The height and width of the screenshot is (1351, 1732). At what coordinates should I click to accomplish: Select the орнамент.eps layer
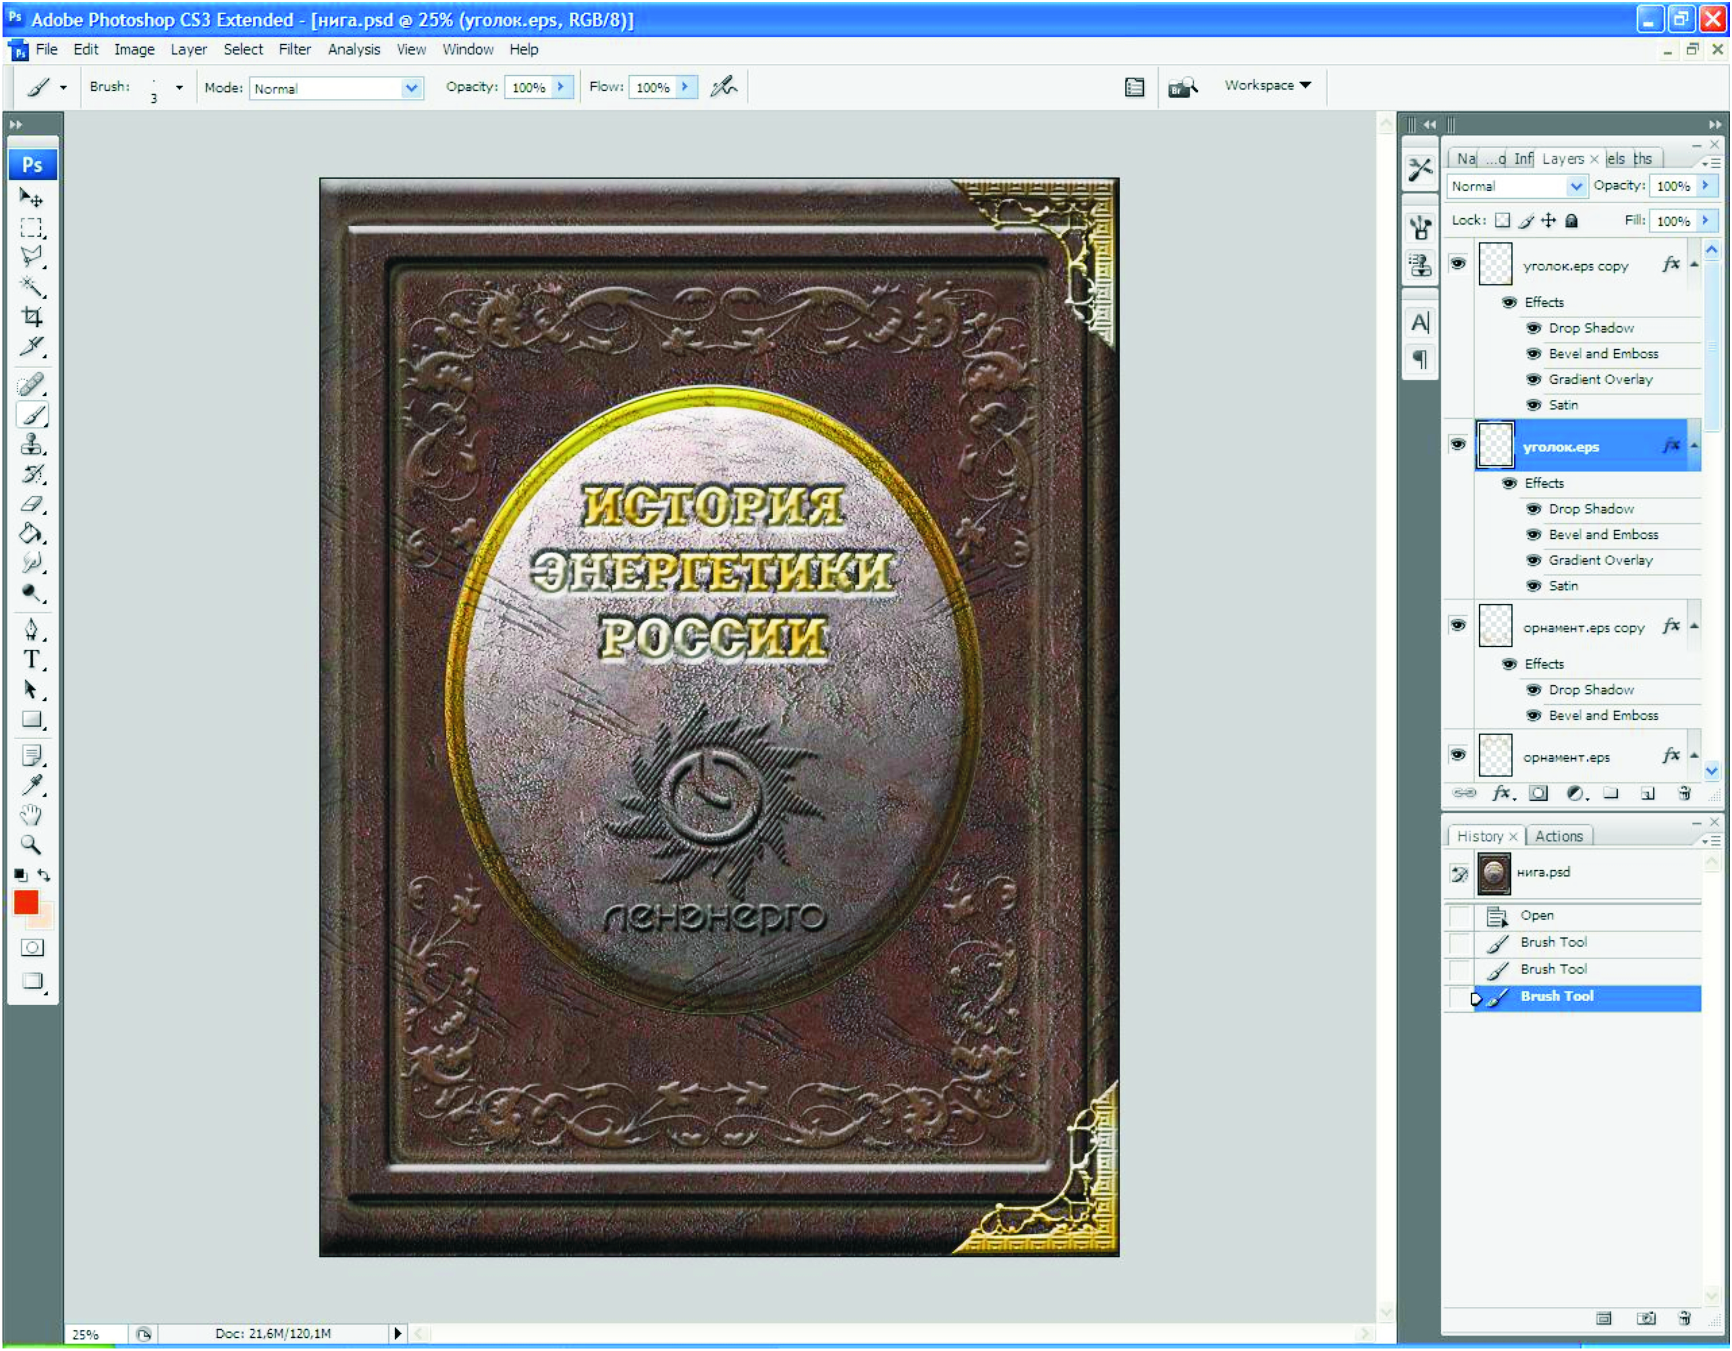coord(1566,757)
